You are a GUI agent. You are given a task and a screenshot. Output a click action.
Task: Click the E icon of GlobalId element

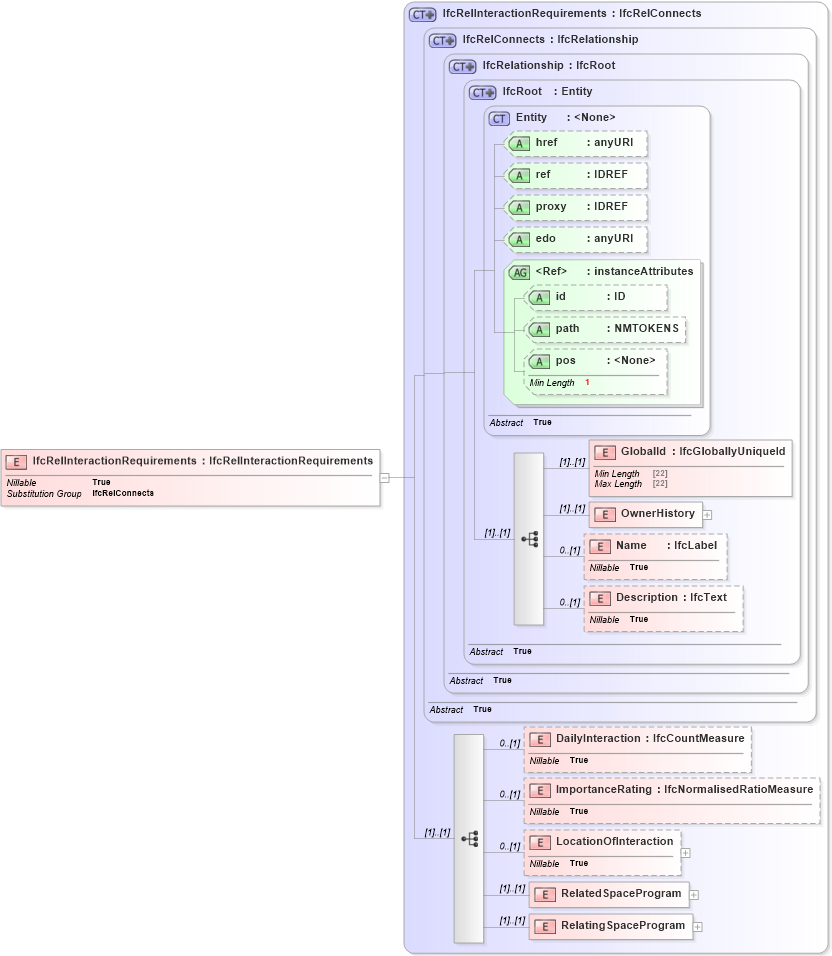pos(605,451)
